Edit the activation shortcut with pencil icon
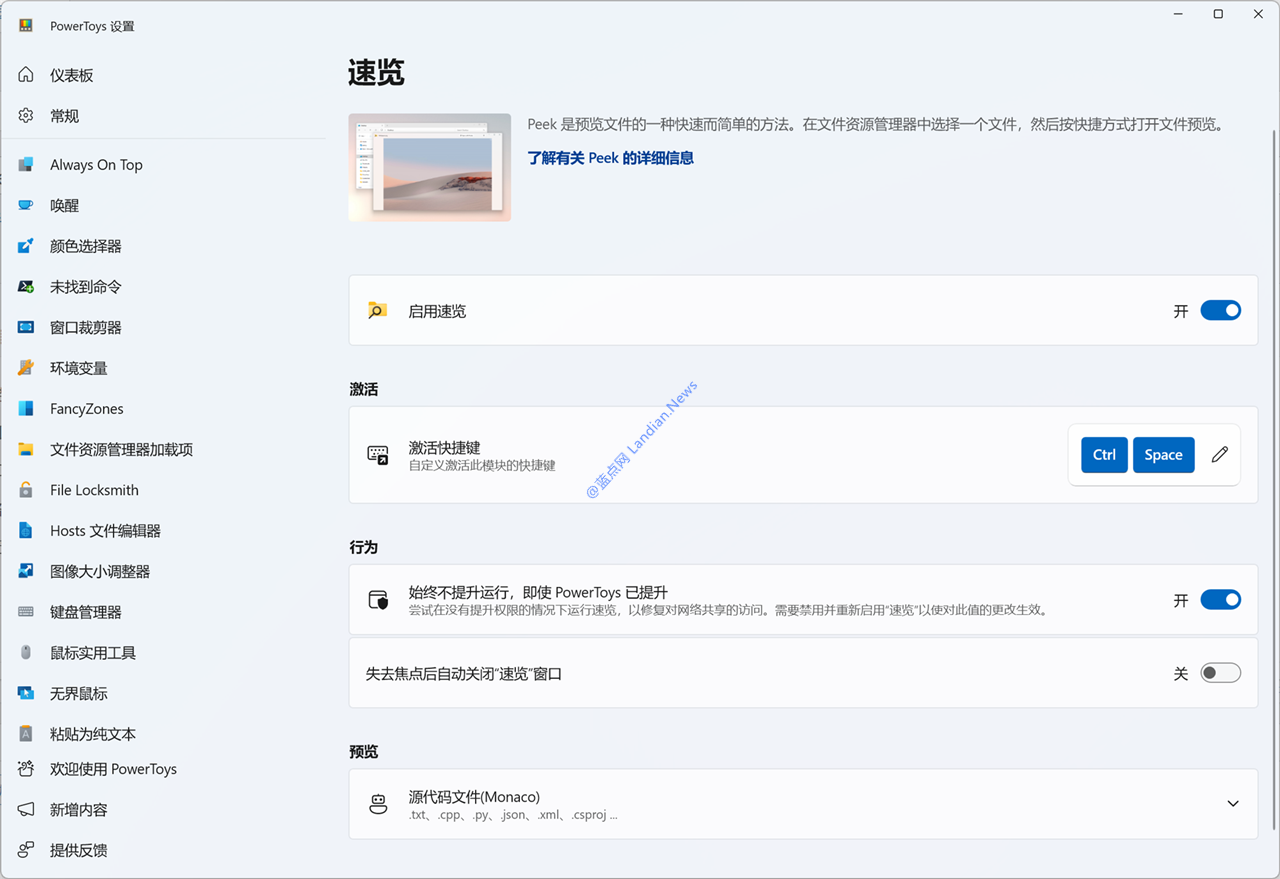Image resolution: width=1280 pixels, height=879 pixels. (x=1219, y=455)
